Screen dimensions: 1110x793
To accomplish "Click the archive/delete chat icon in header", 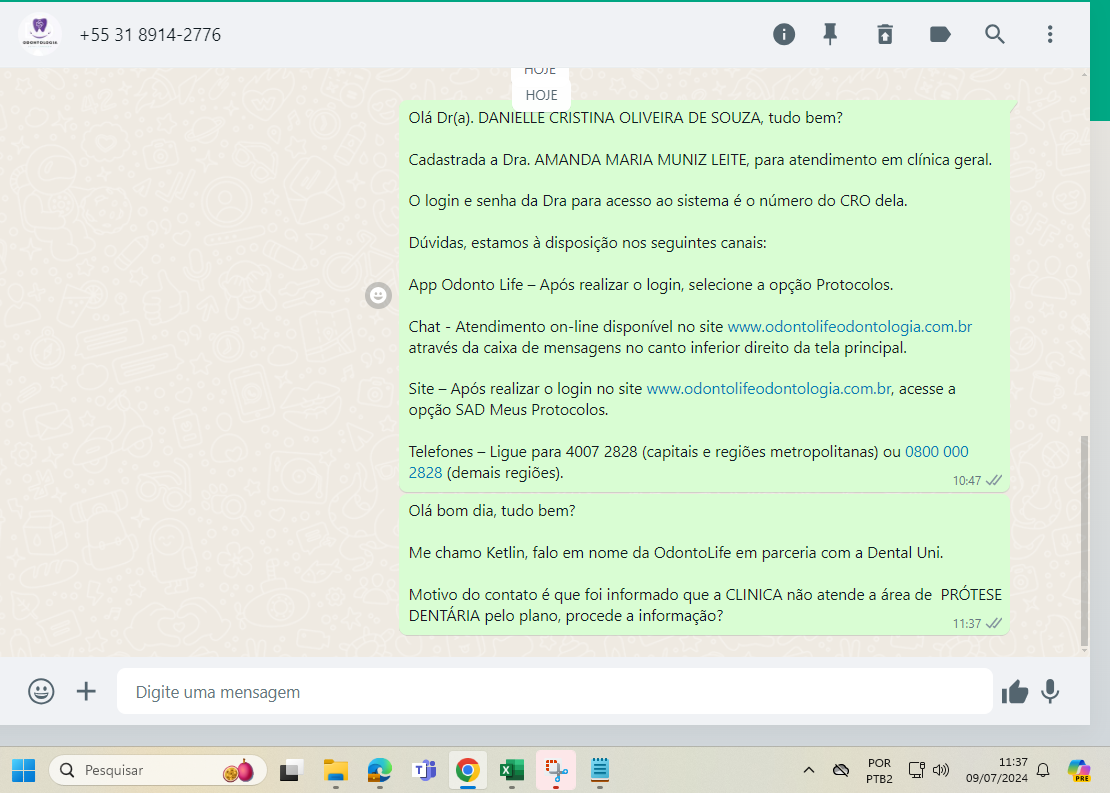I will pyautogui.click(x=885, y=34).
